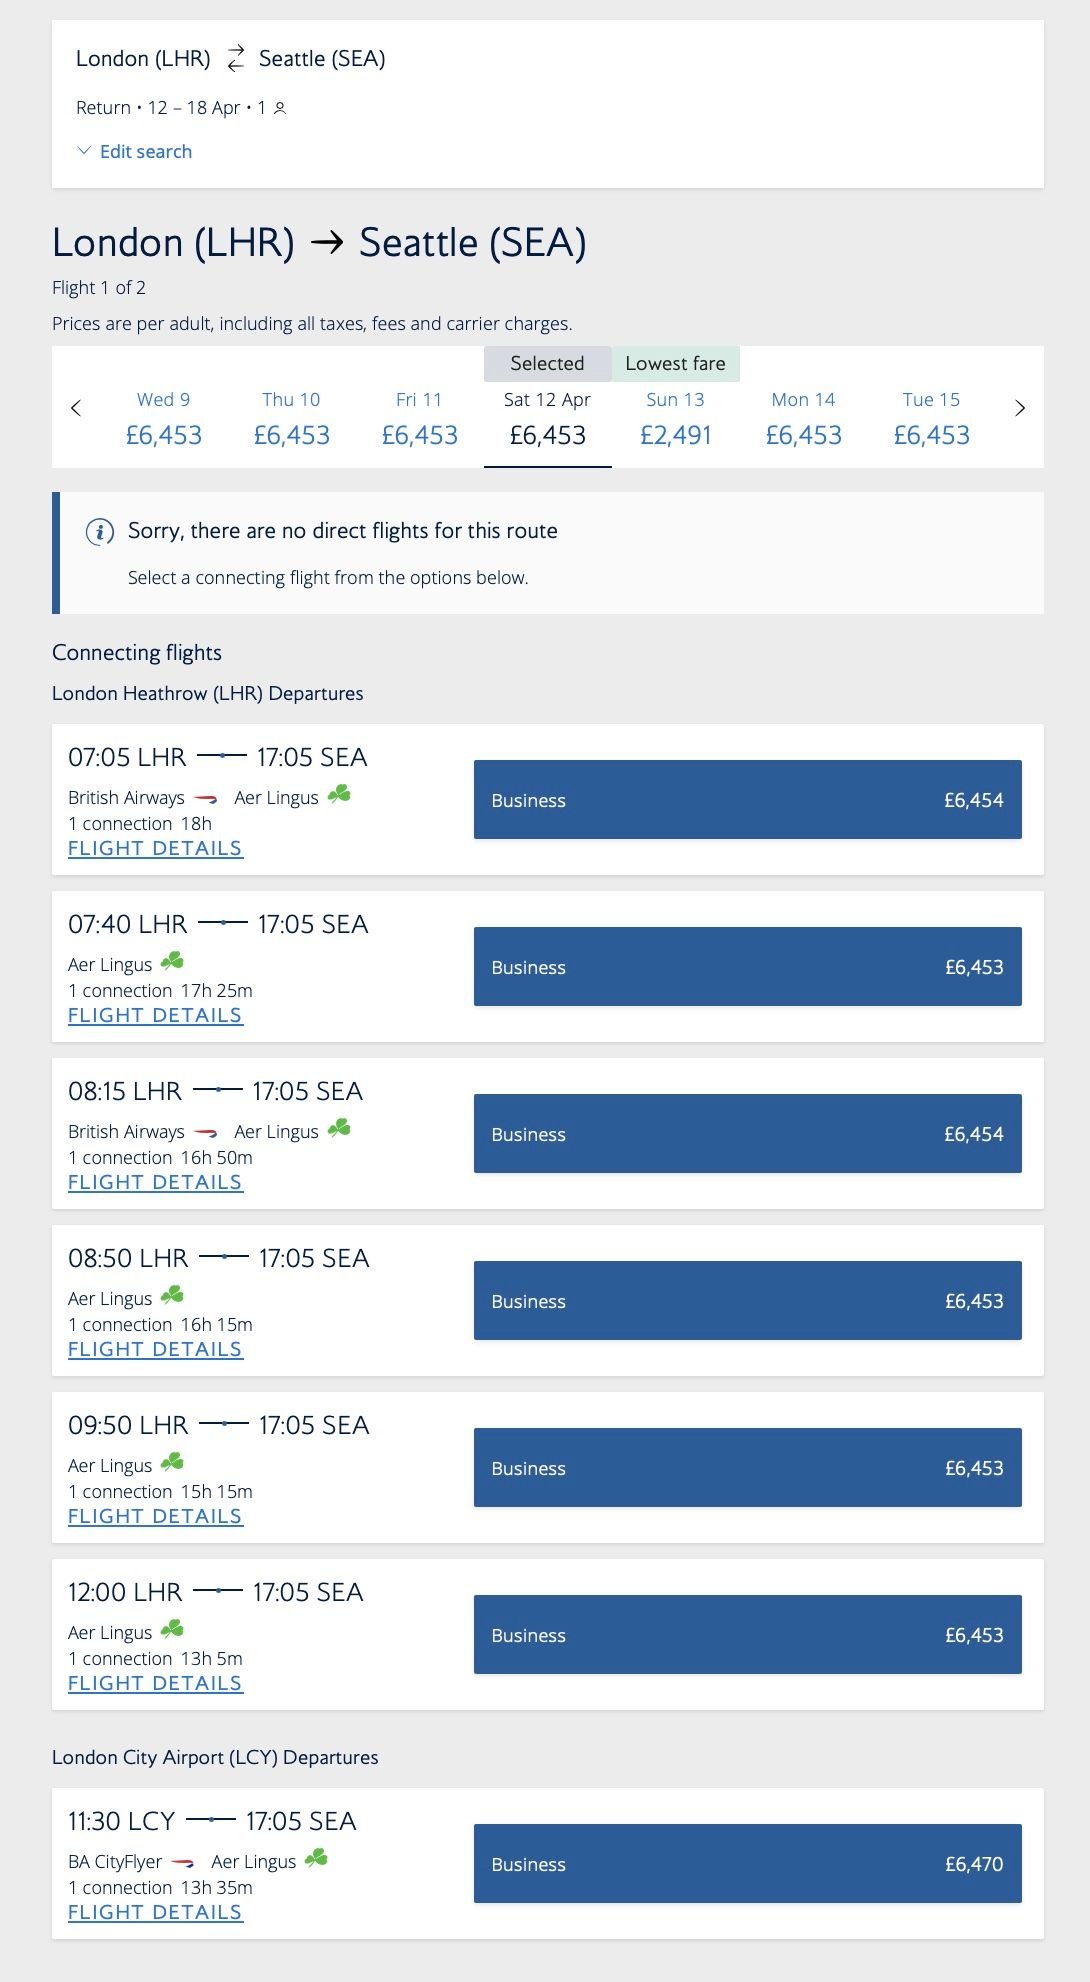
Task: Expand the Edit search section
Action: click(135, 152)
